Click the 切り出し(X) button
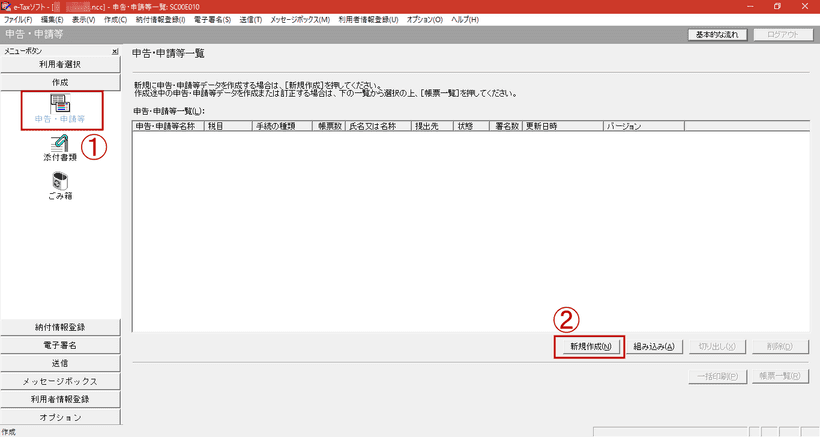Viewport: 820px width, 437px height. click(x=717, y=347)
